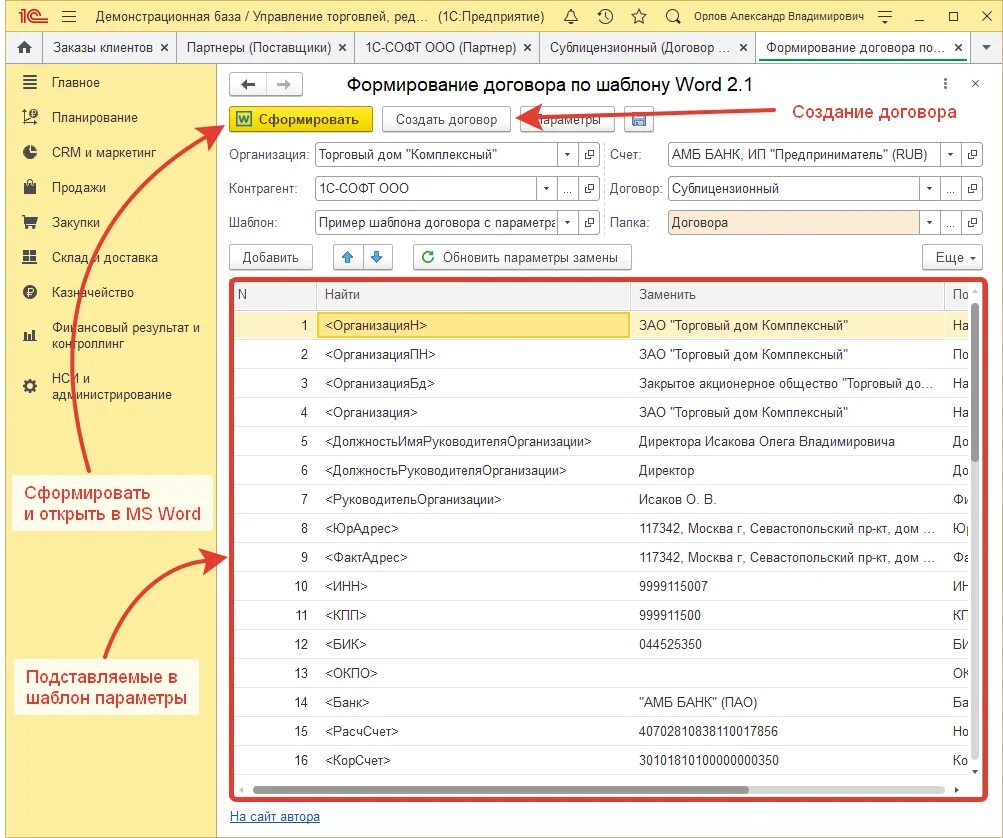Follow the На сайт автора link
Viewport: 1003px width, 838px height.
274,816
